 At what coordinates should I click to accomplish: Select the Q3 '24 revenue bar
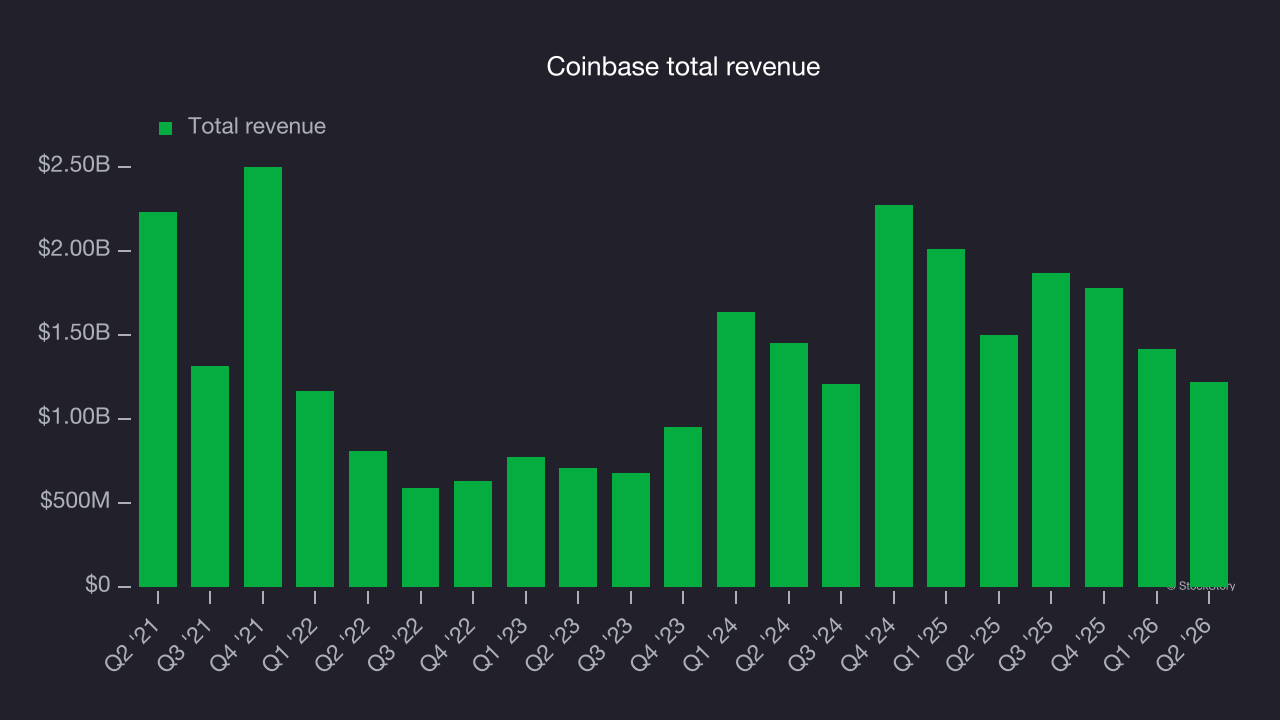(841, 485)
